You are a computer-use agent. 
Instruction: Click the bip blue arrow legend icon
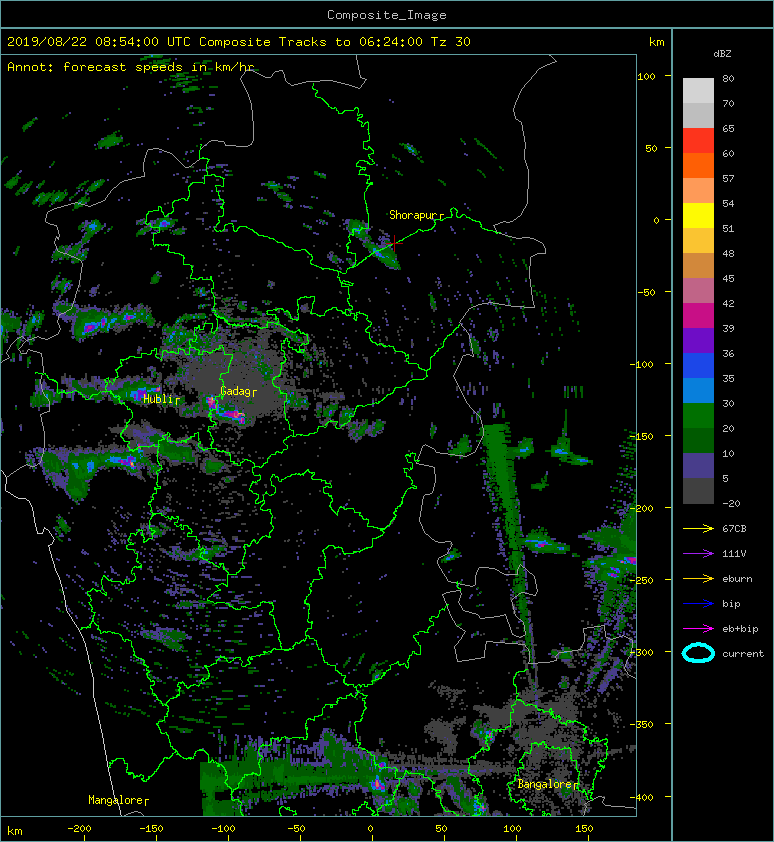698,604
